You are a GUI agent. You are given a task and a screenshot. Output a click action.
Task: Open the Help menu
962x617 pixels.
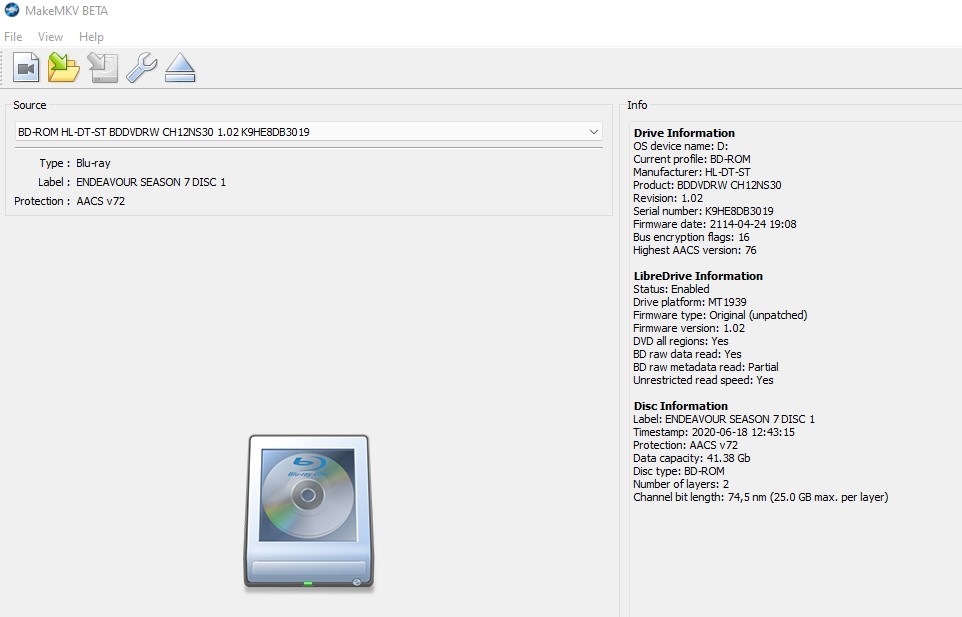[x=91, y=37]
